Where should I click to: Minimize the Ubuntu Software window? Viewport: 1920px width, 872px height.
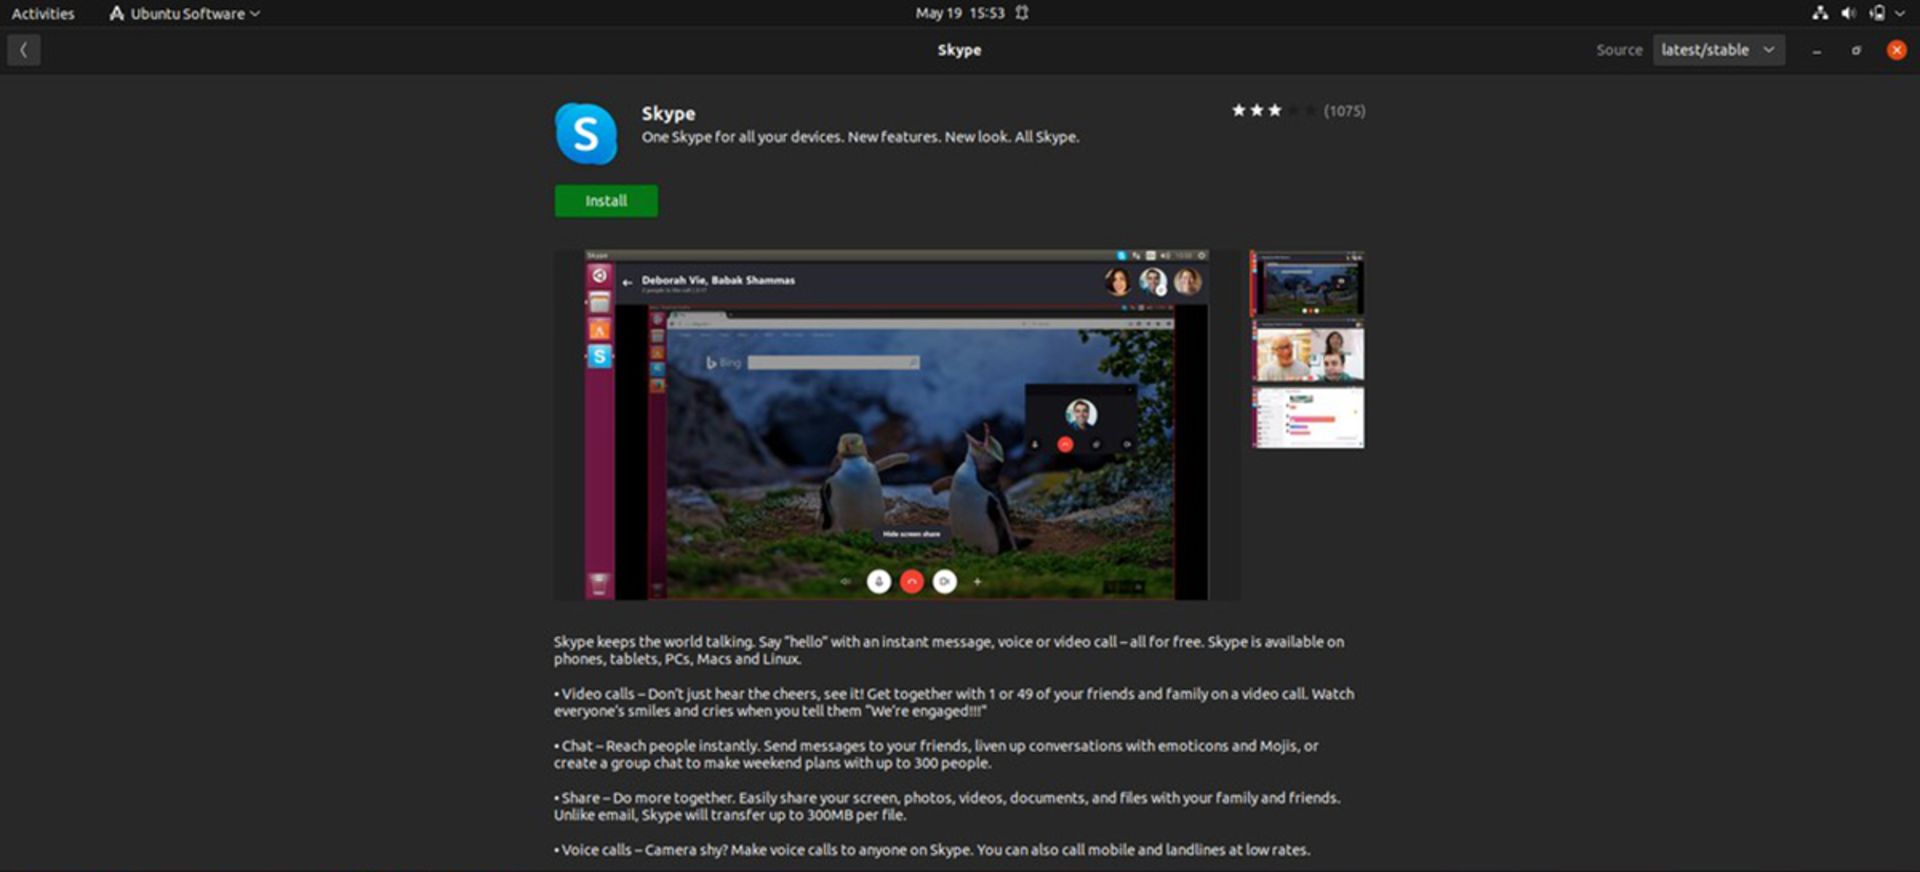pyautogui.click(x=1816, y=50)
